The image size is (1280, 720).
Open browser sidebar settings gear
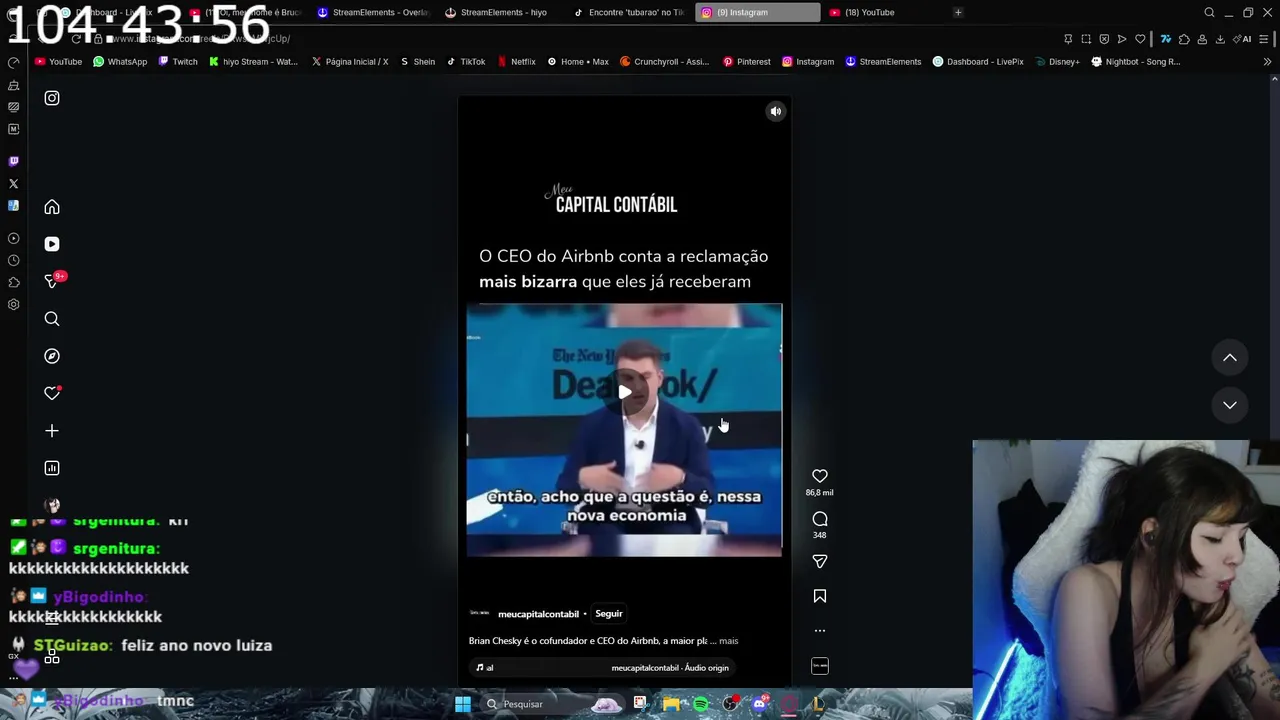pyautogui.click(x=13, y=305)
